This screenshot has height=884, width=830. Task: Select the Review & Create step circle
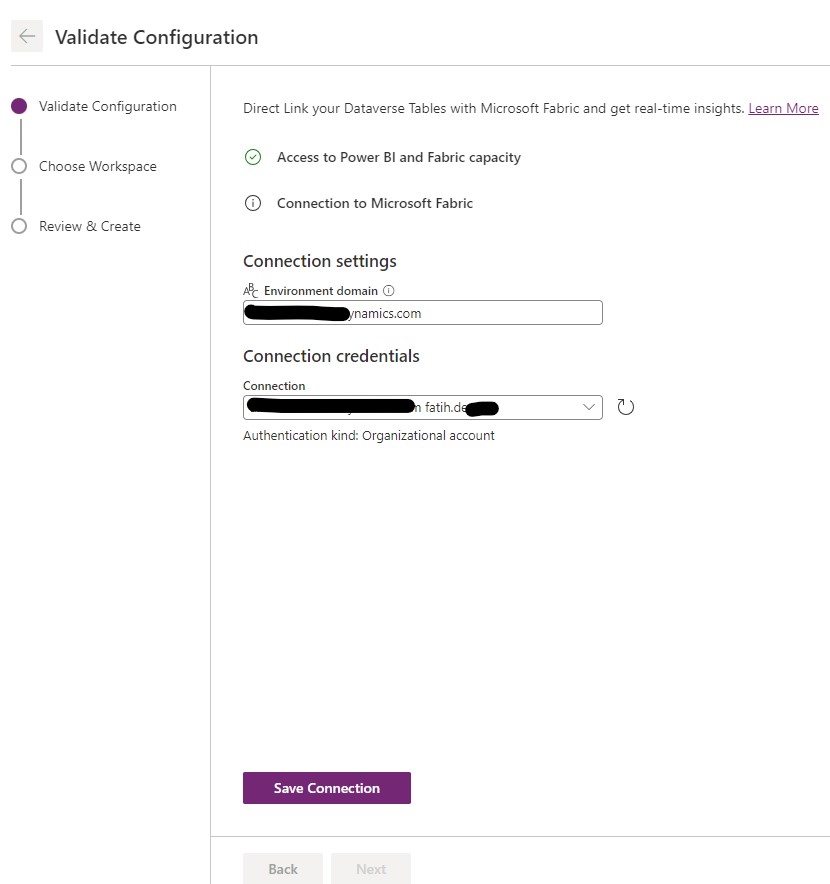pos(19,226)
